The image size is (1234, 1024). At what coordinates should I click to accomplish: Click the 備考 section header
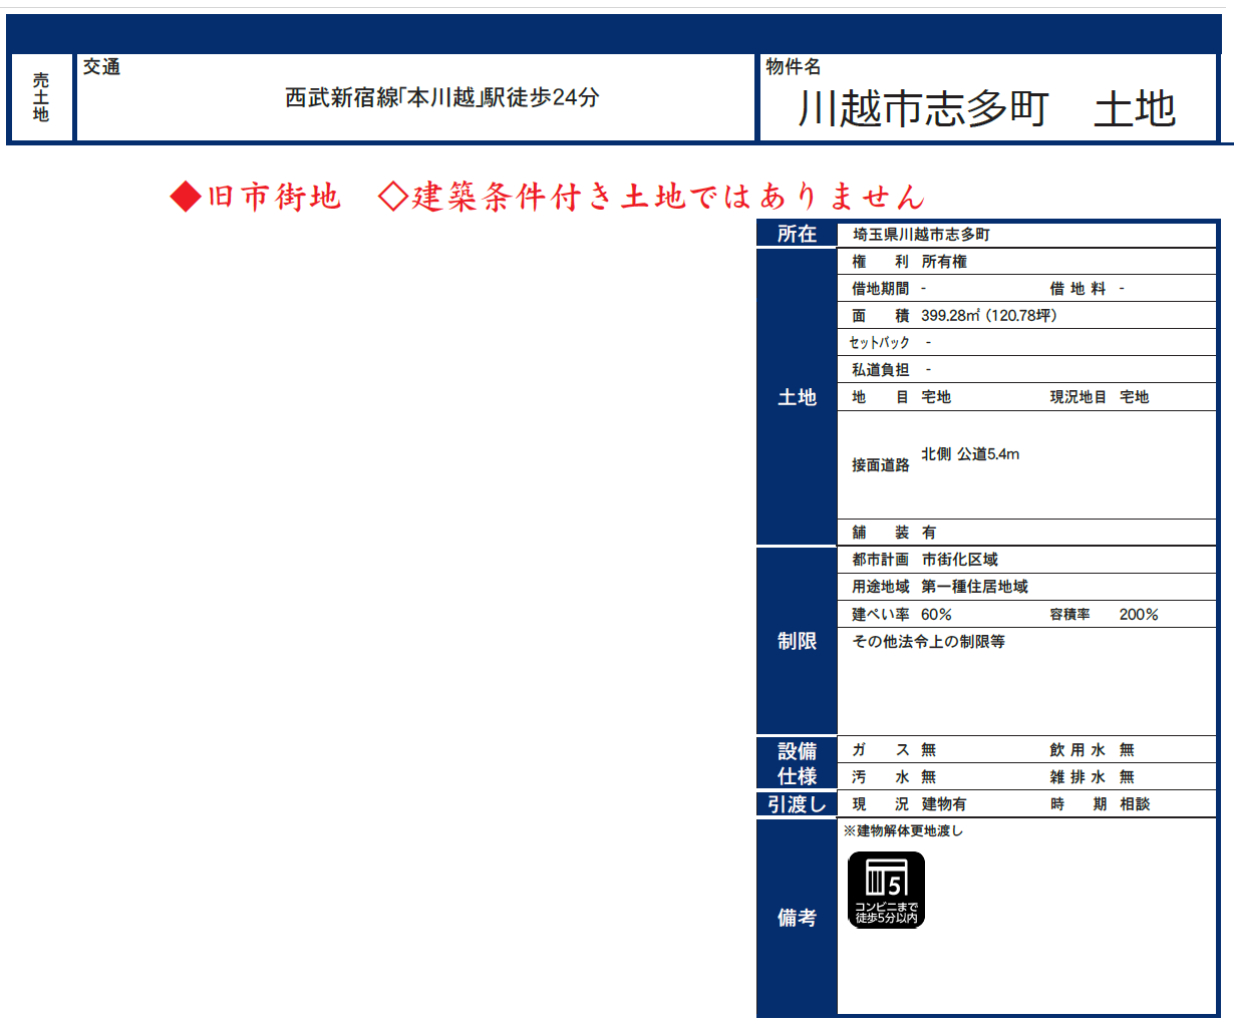[x=797, y=917]
